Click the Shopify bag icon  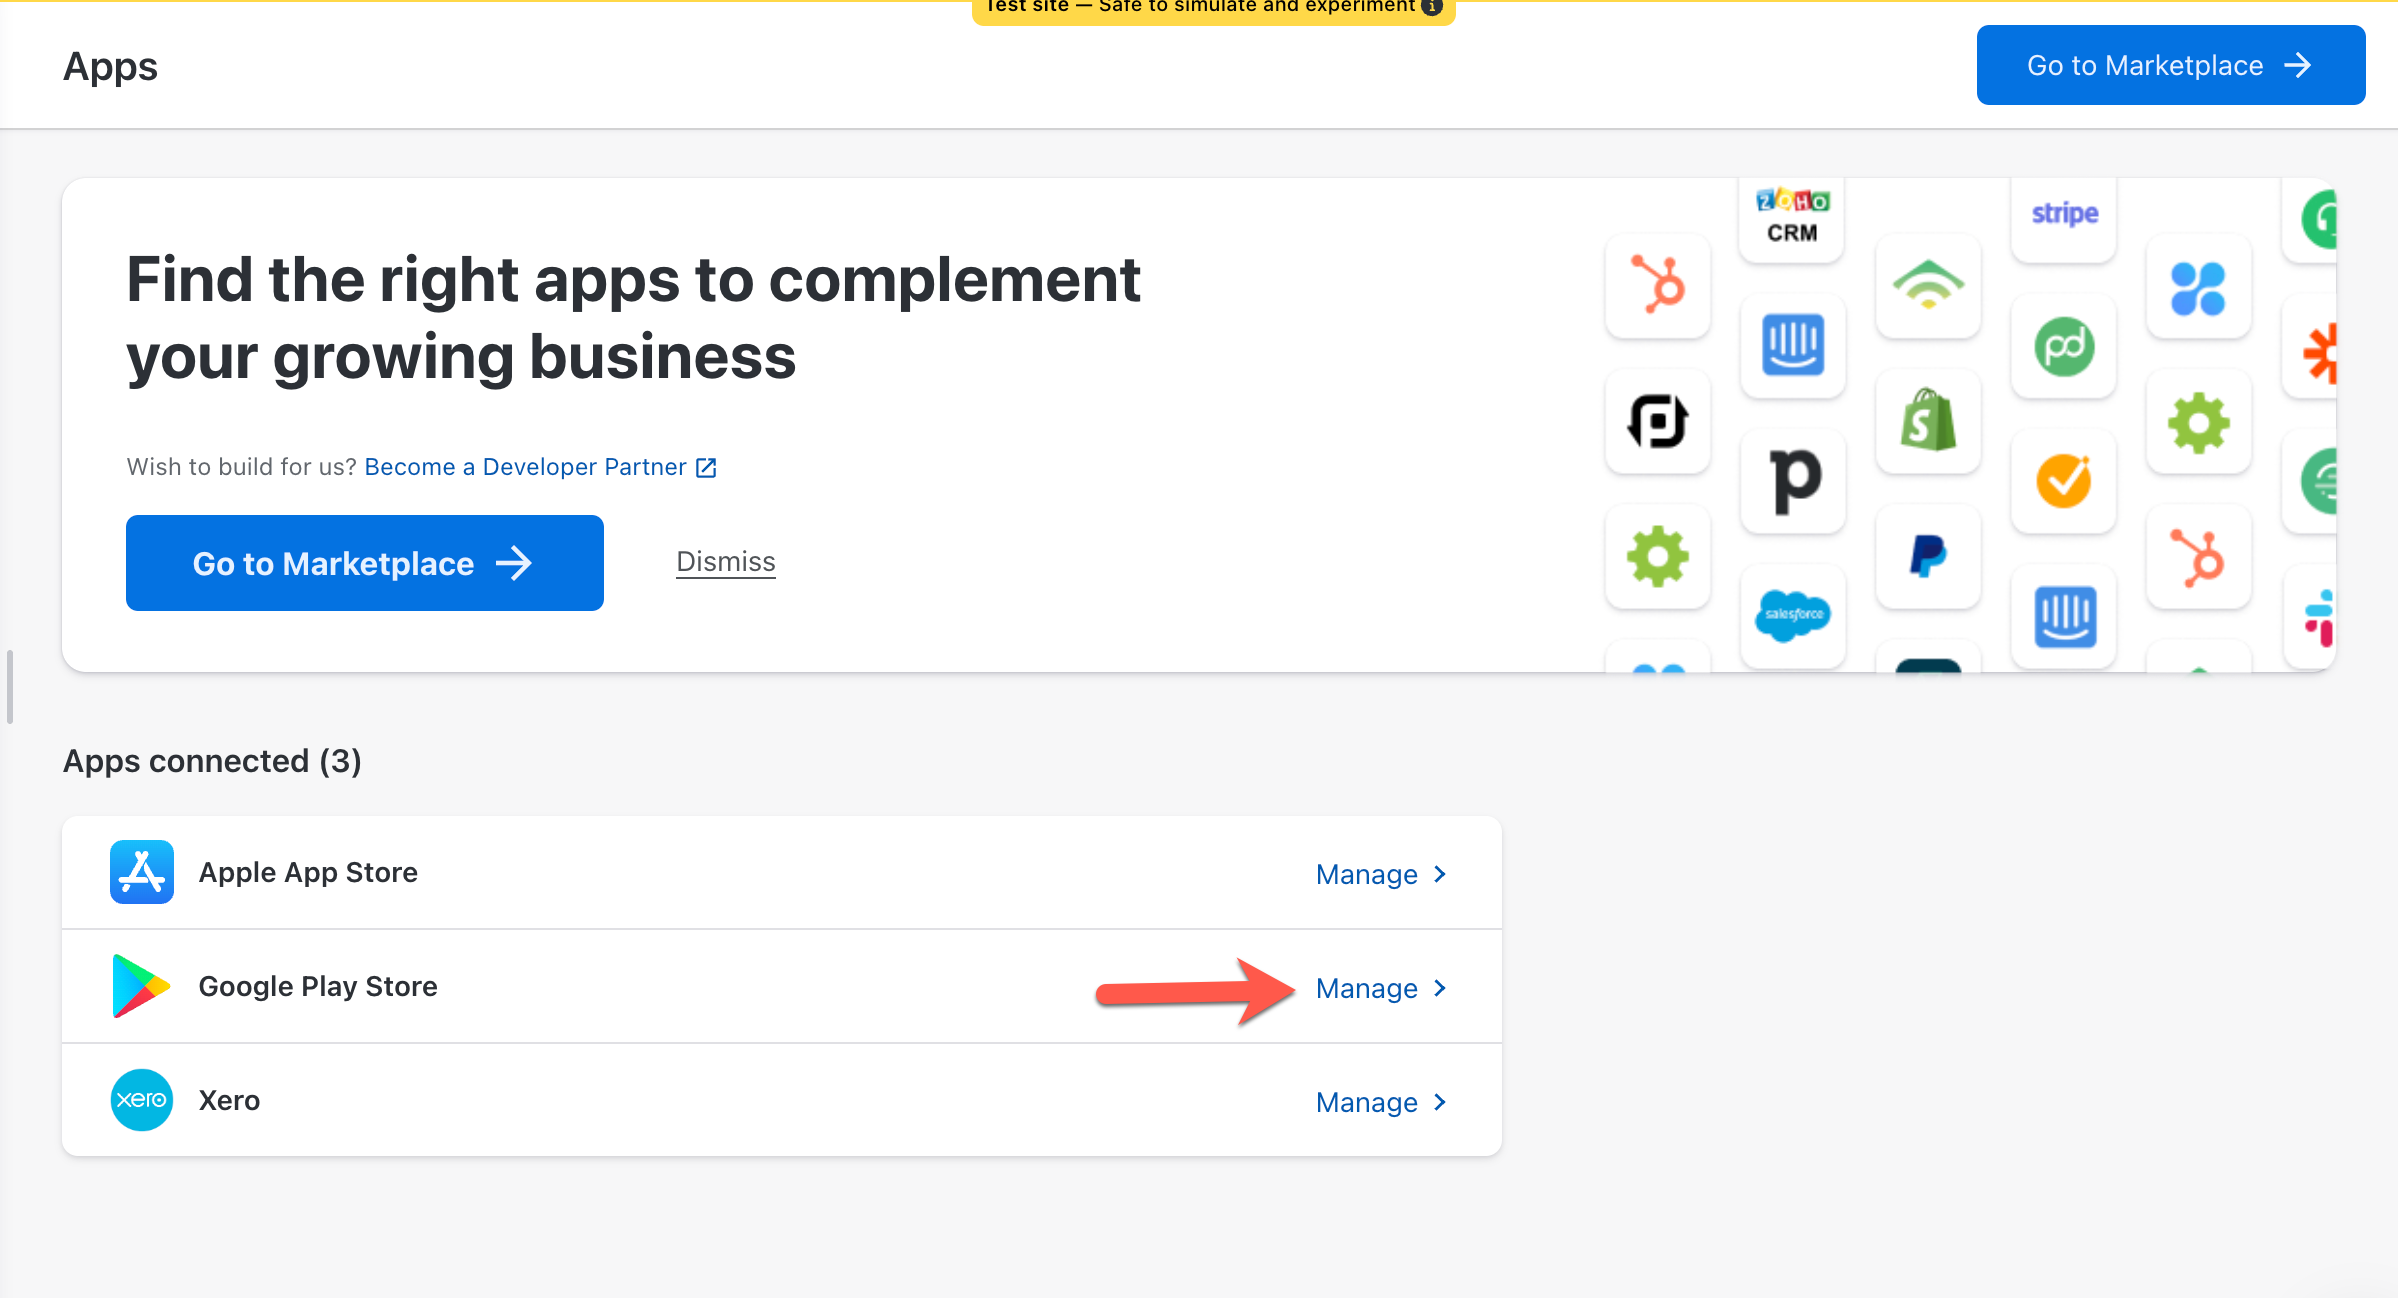pyautogui.click(x=1928, y=421)
